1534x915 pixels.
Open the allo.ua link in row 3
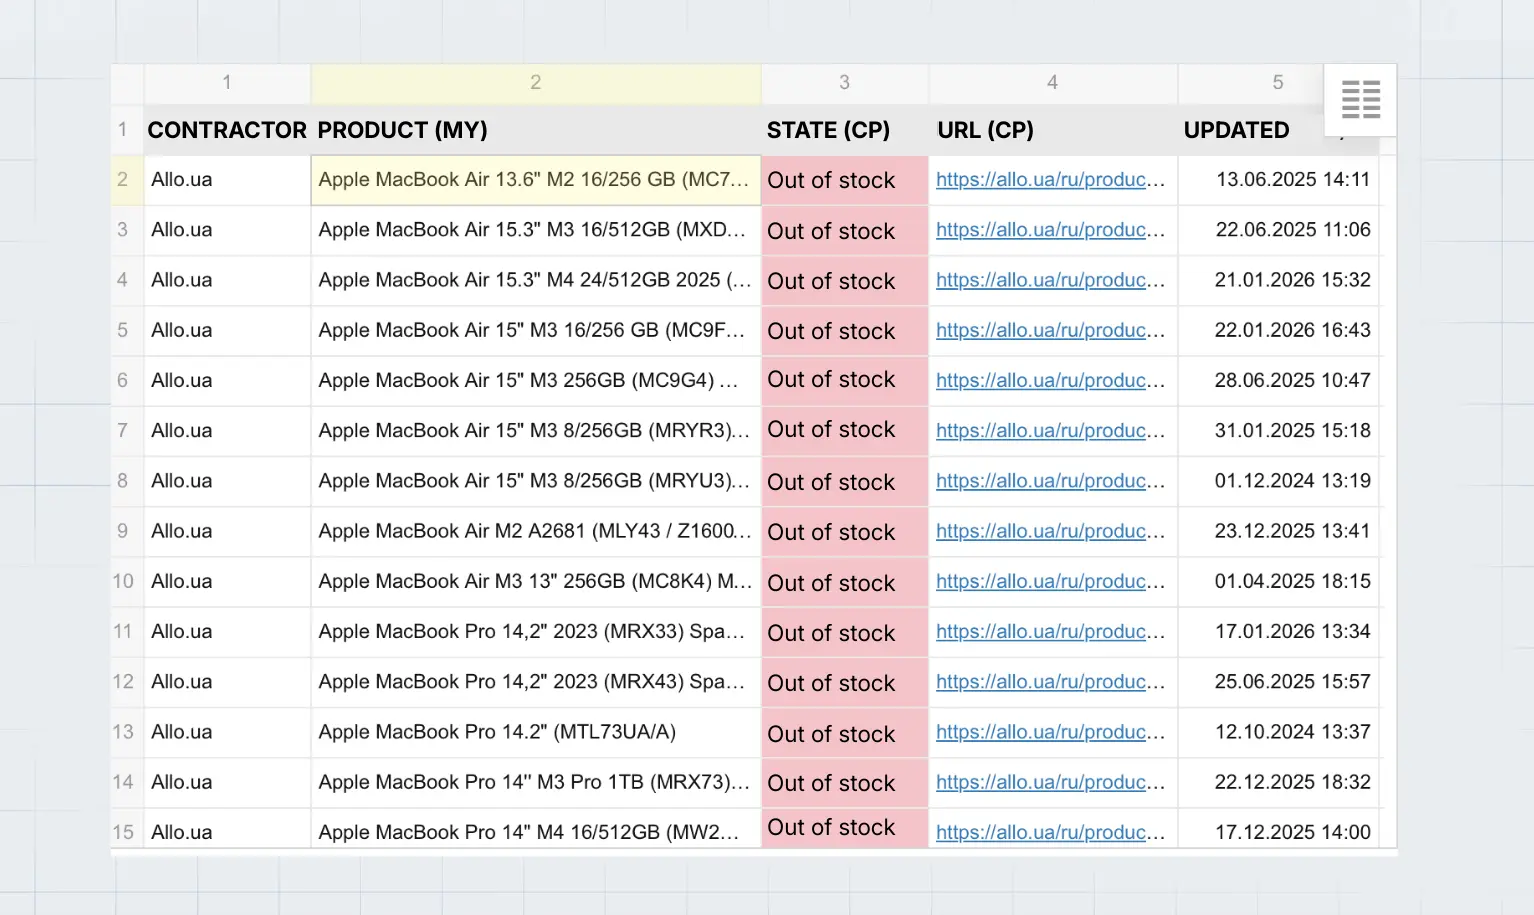(x=1050, y=230)
